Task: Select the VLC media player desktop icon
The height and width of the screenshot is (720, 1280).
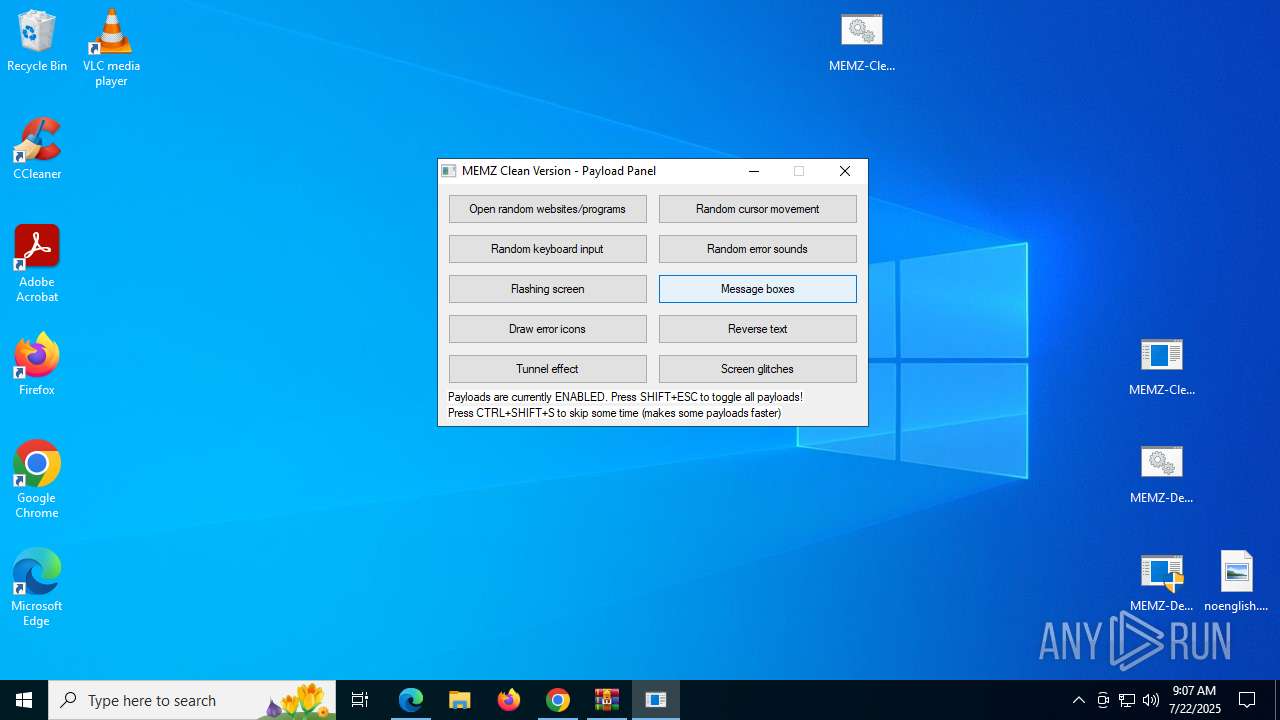Action: click(x=111, y=48)
